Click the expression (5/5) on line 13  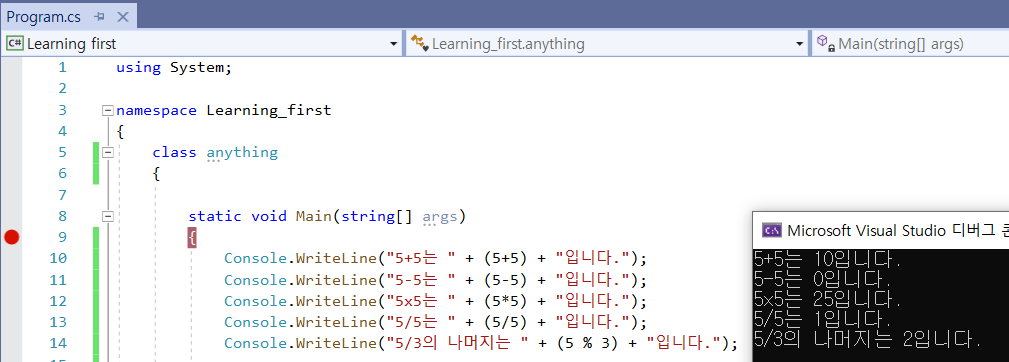506,322
